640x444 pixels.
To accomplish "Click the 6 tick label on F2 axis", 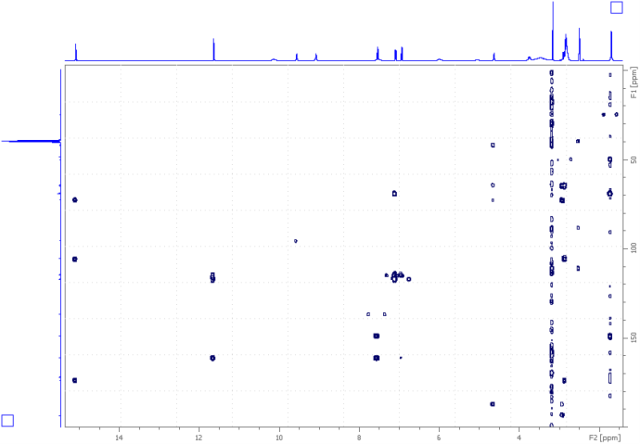I will [438, 437].
